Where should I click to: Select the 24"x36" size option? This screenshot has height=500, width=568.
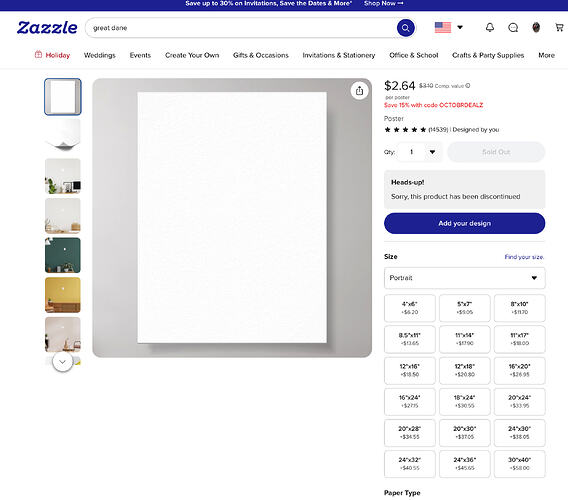point(464,464)
